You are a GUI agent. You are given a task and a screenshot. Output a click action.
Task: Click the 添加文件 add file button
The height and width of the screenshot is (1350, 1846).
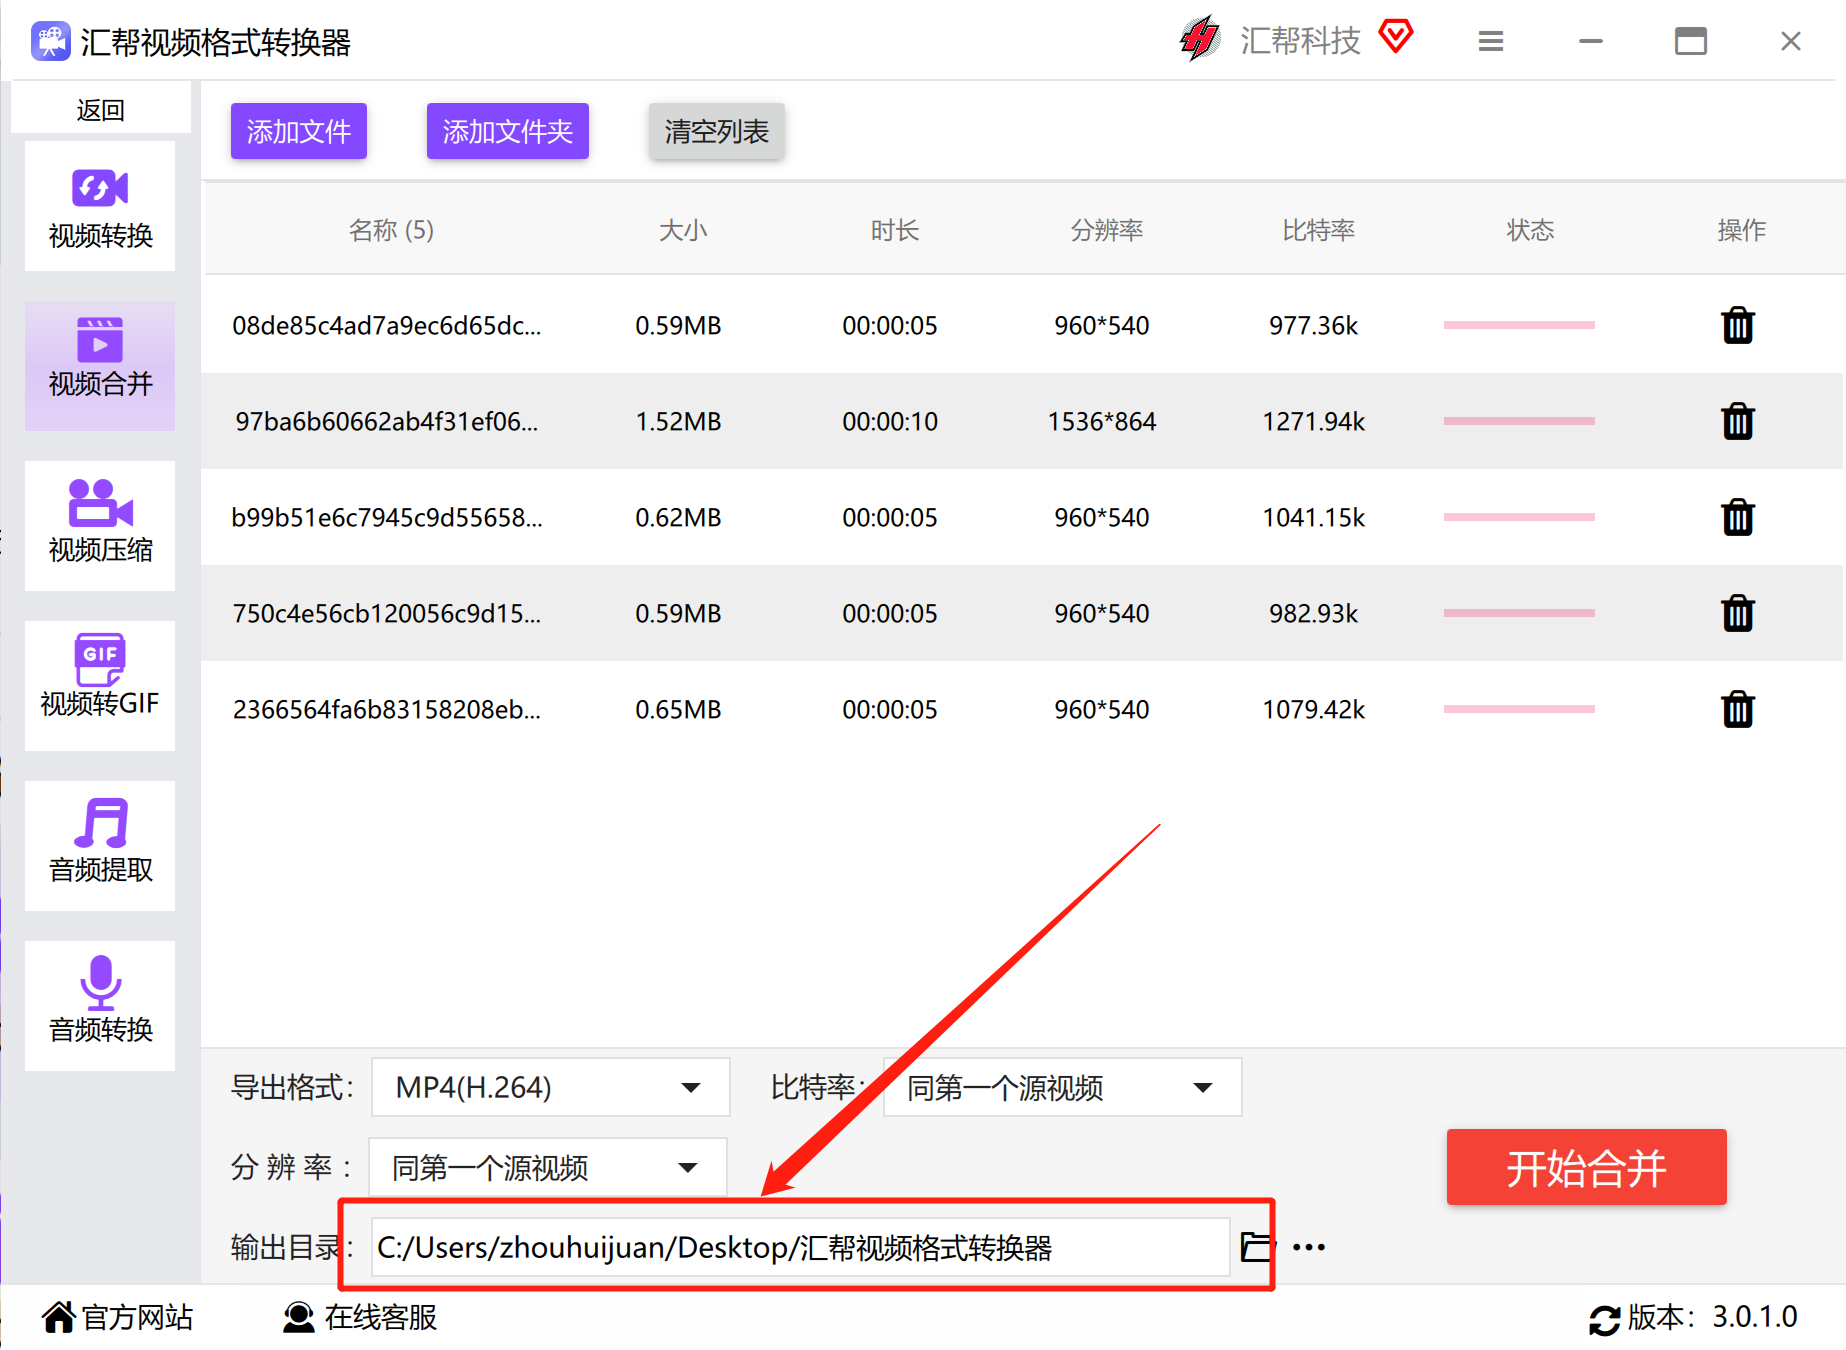coord(299,131)
